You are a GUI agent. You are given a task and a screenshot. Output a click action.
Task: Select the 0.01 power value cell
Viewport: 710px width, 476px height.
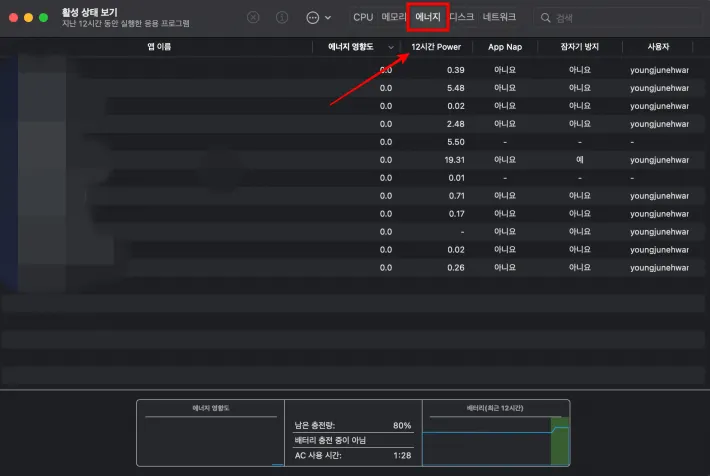(x=456, y=178)
